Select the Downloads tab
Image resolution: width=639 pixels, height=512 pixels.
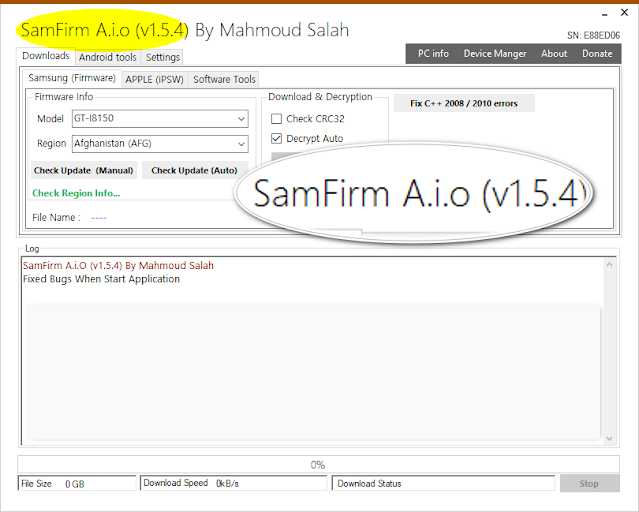pos(46,55)
